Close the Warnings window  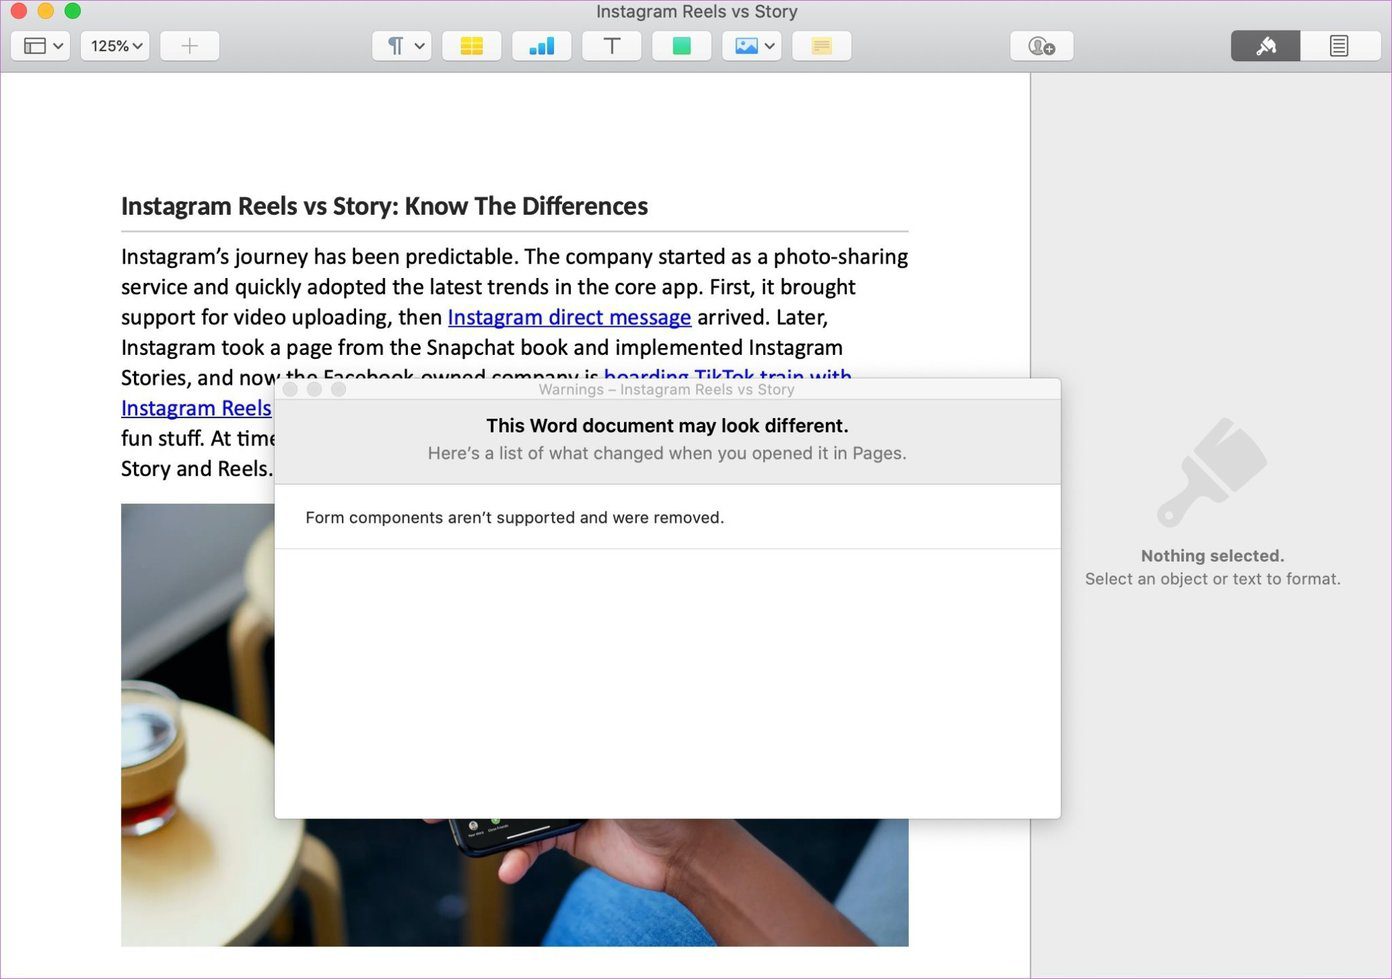point(290,389)
